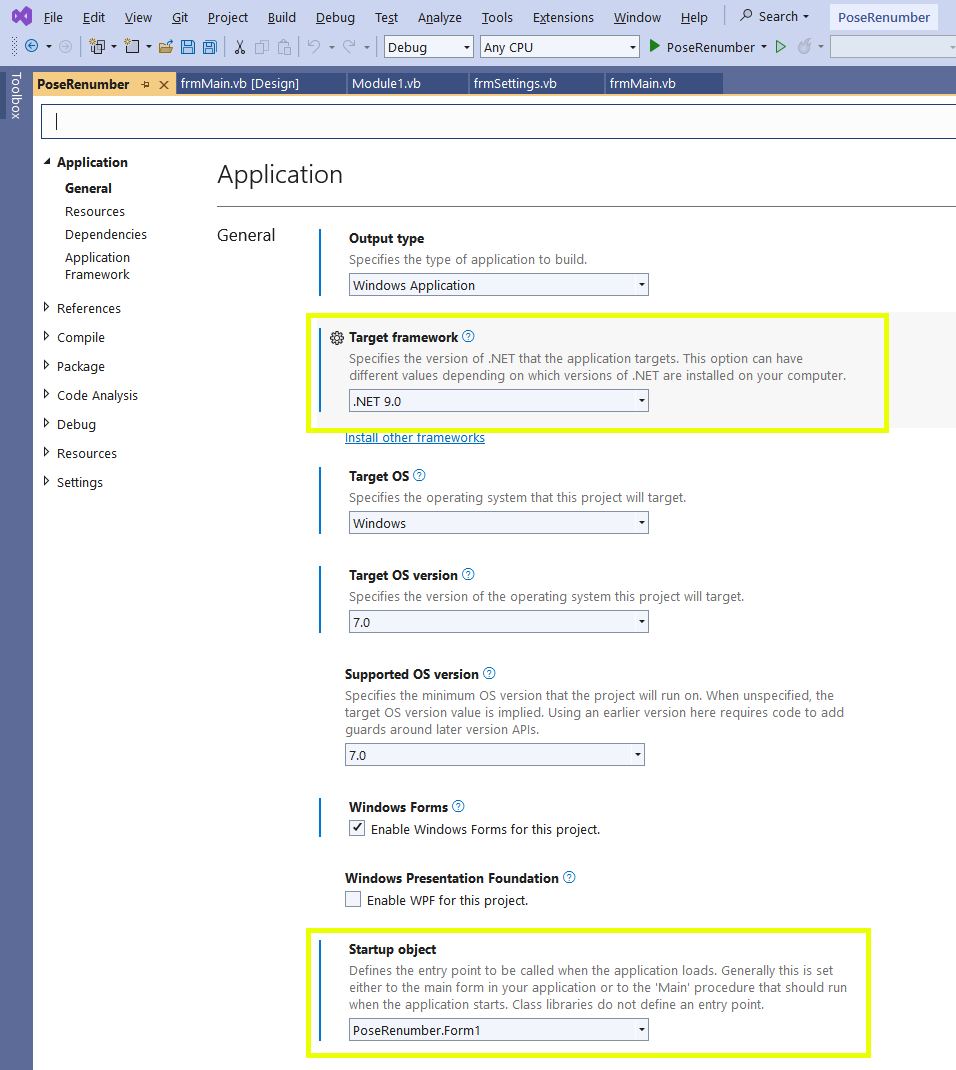The width and height of the screenshot is (956, 1070).
Task: Open the Target framework .NET 9.0 dropdown
Action: point(499,401)
